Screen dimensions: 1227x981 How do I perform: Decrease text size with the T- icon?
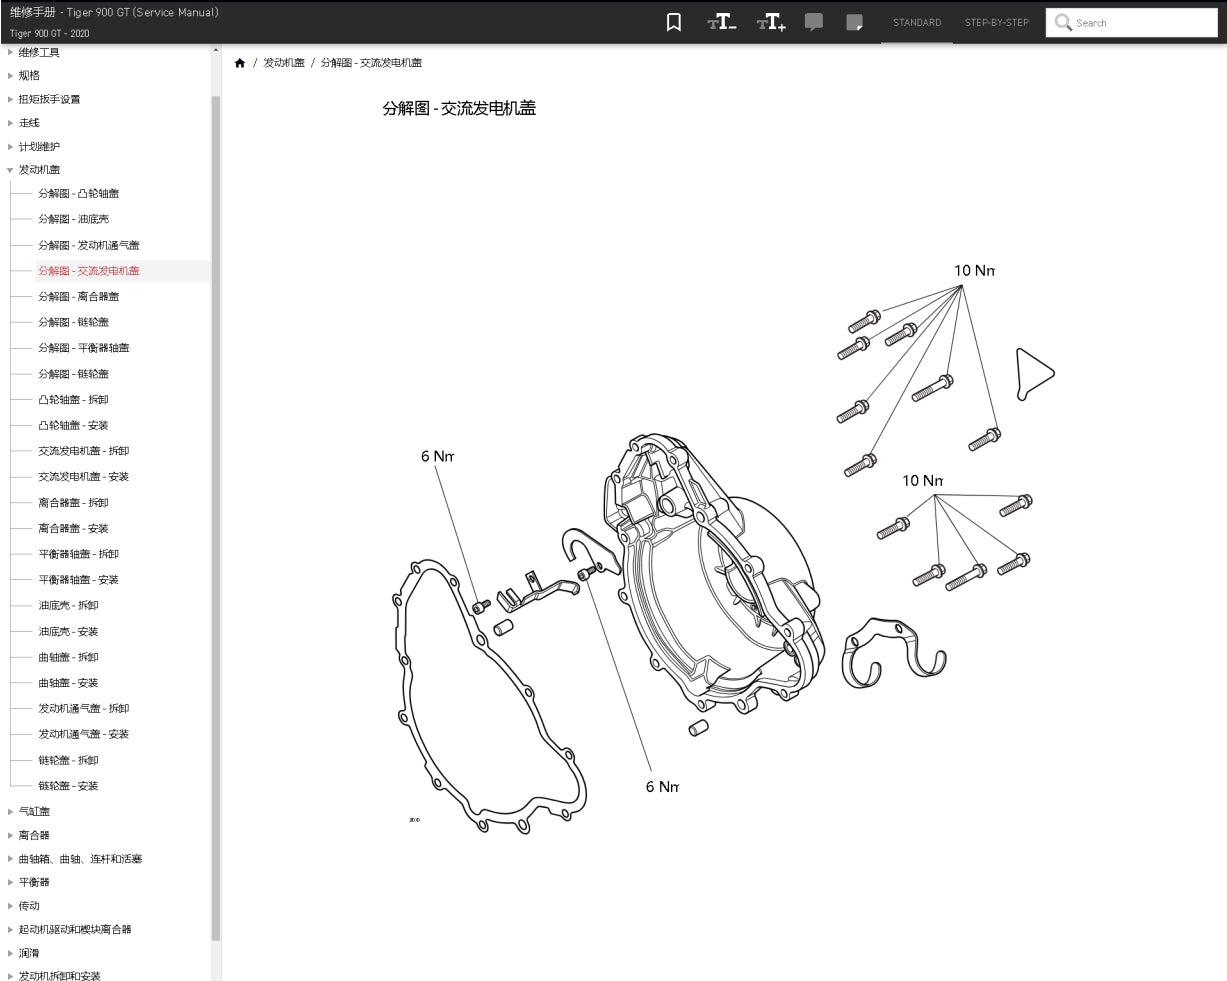pyautogui.click(x=721, y=22)
